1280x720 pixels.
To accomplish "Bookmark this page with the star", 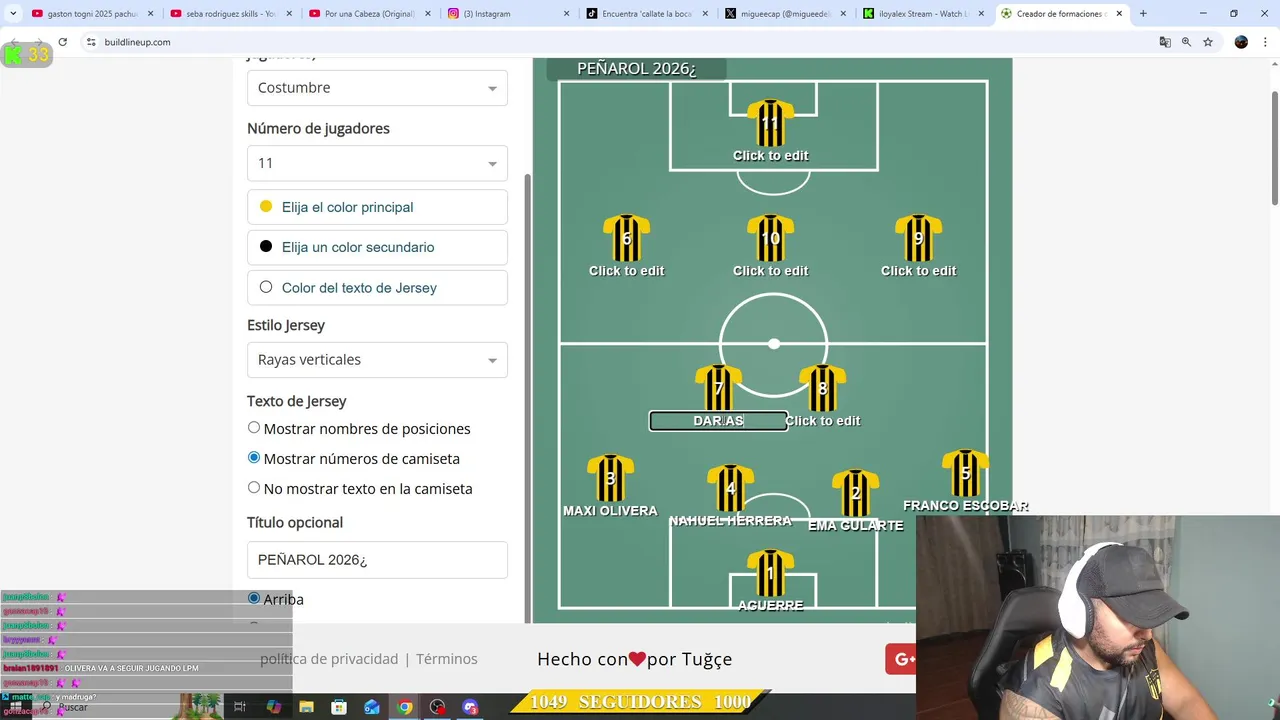I will click(1208, 42).
